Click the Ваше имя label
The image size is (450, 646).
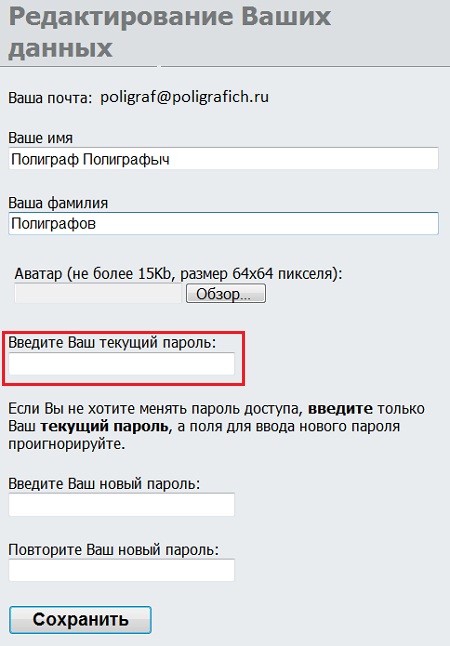(40, 138)
